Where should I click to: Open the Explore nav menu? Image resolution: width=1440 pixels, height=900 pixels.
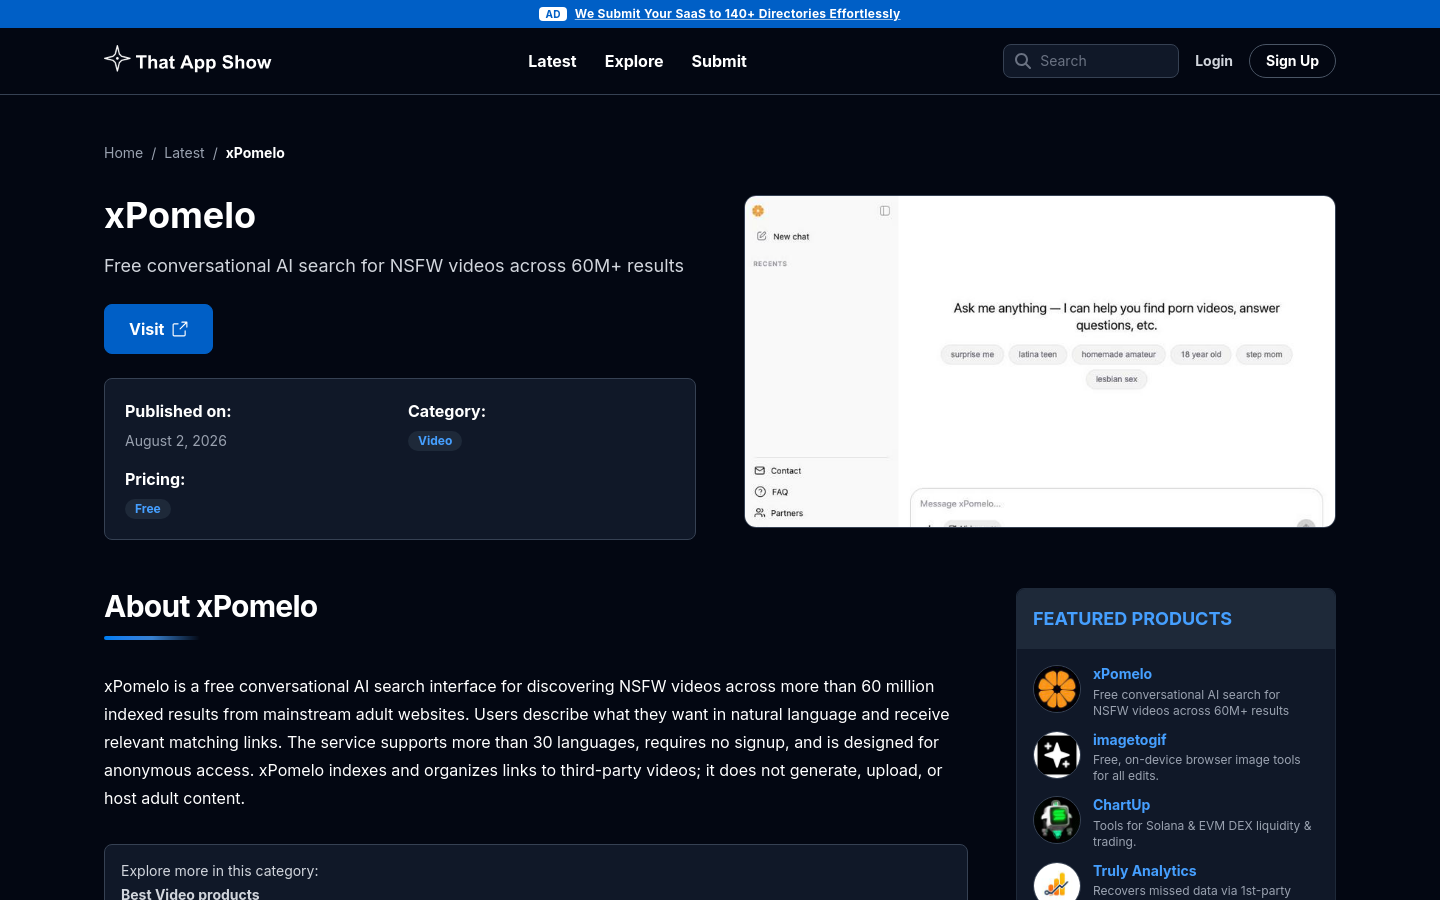click(x=634, y=61)
